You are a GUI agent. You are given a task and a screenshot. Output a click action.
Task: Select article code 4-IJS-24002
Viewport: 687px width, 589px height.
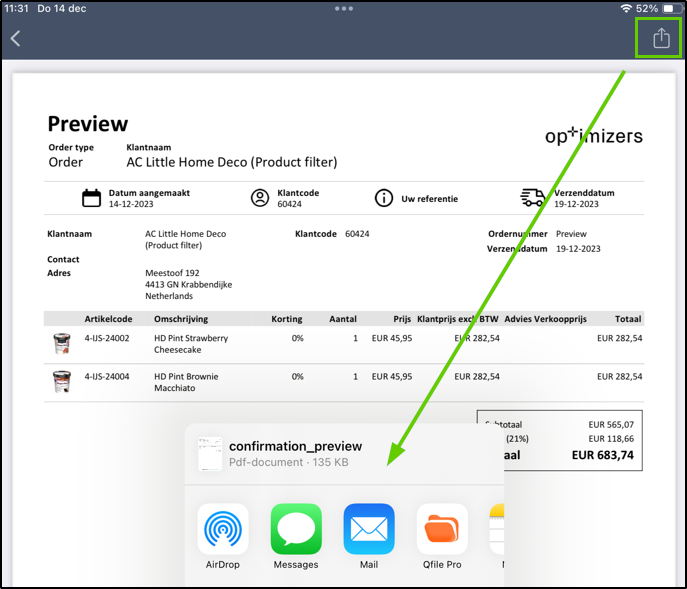tap(107, 338)
